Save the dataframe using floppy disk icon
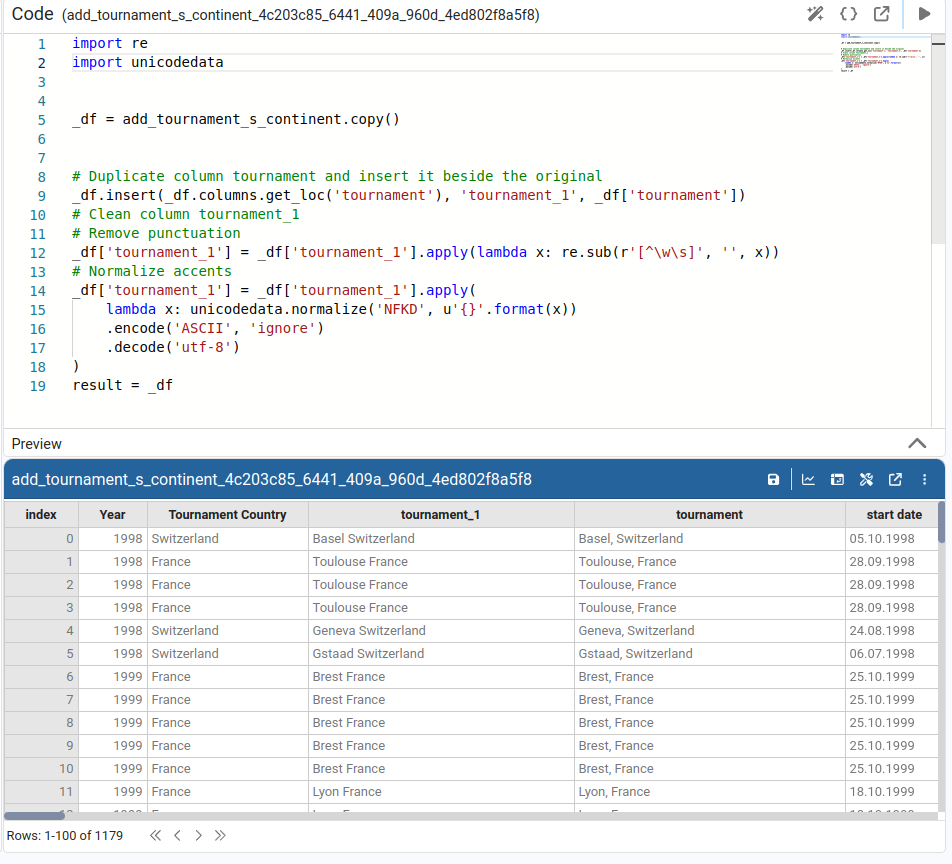 coord(773,480)
